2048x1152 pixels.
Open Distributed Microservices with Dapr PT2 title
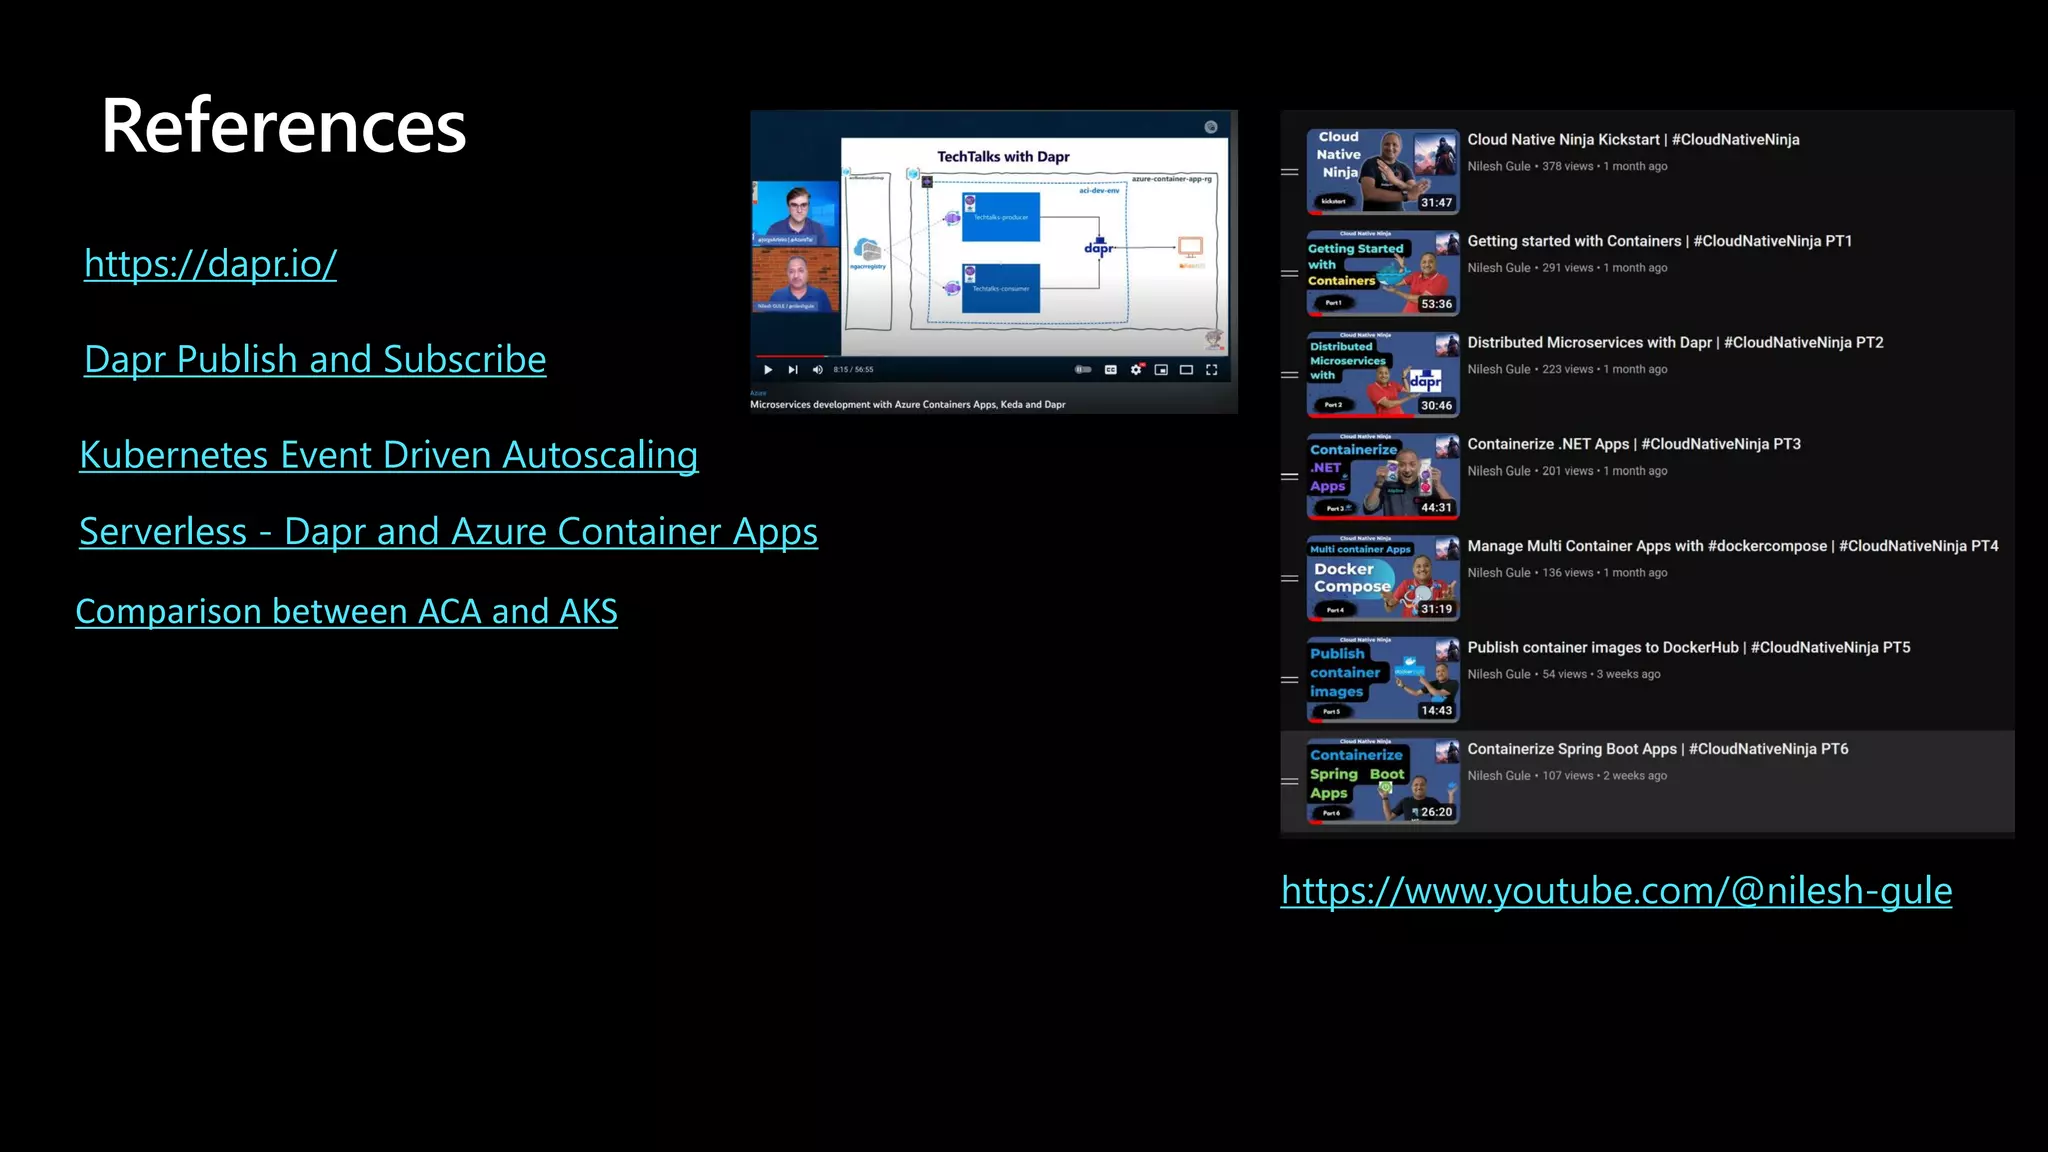point(1675,343)
